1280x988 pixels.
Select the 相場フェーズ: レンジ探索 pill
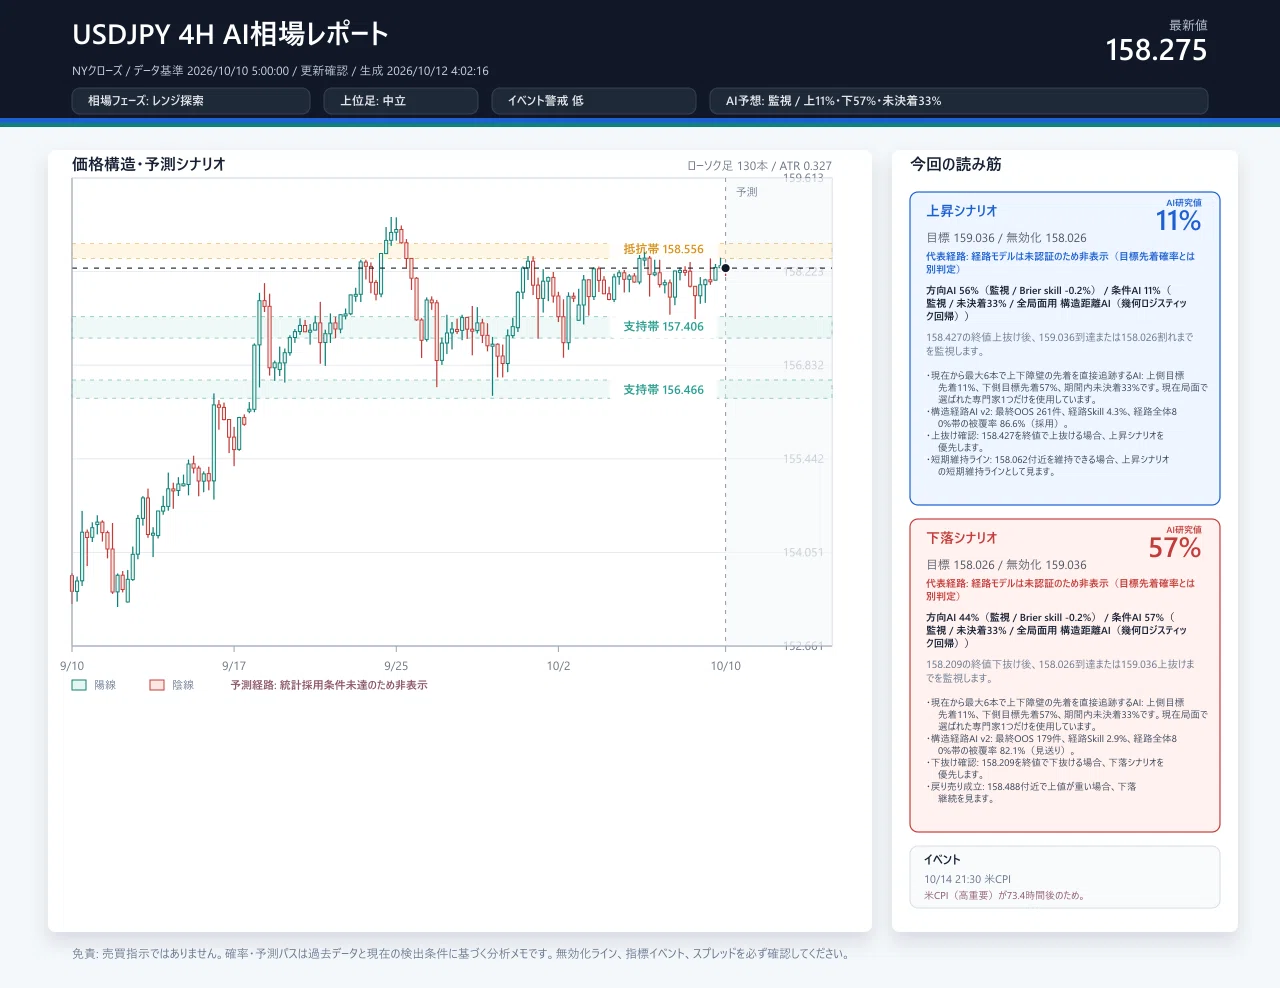pyautogui.click(x=191, y=101)
